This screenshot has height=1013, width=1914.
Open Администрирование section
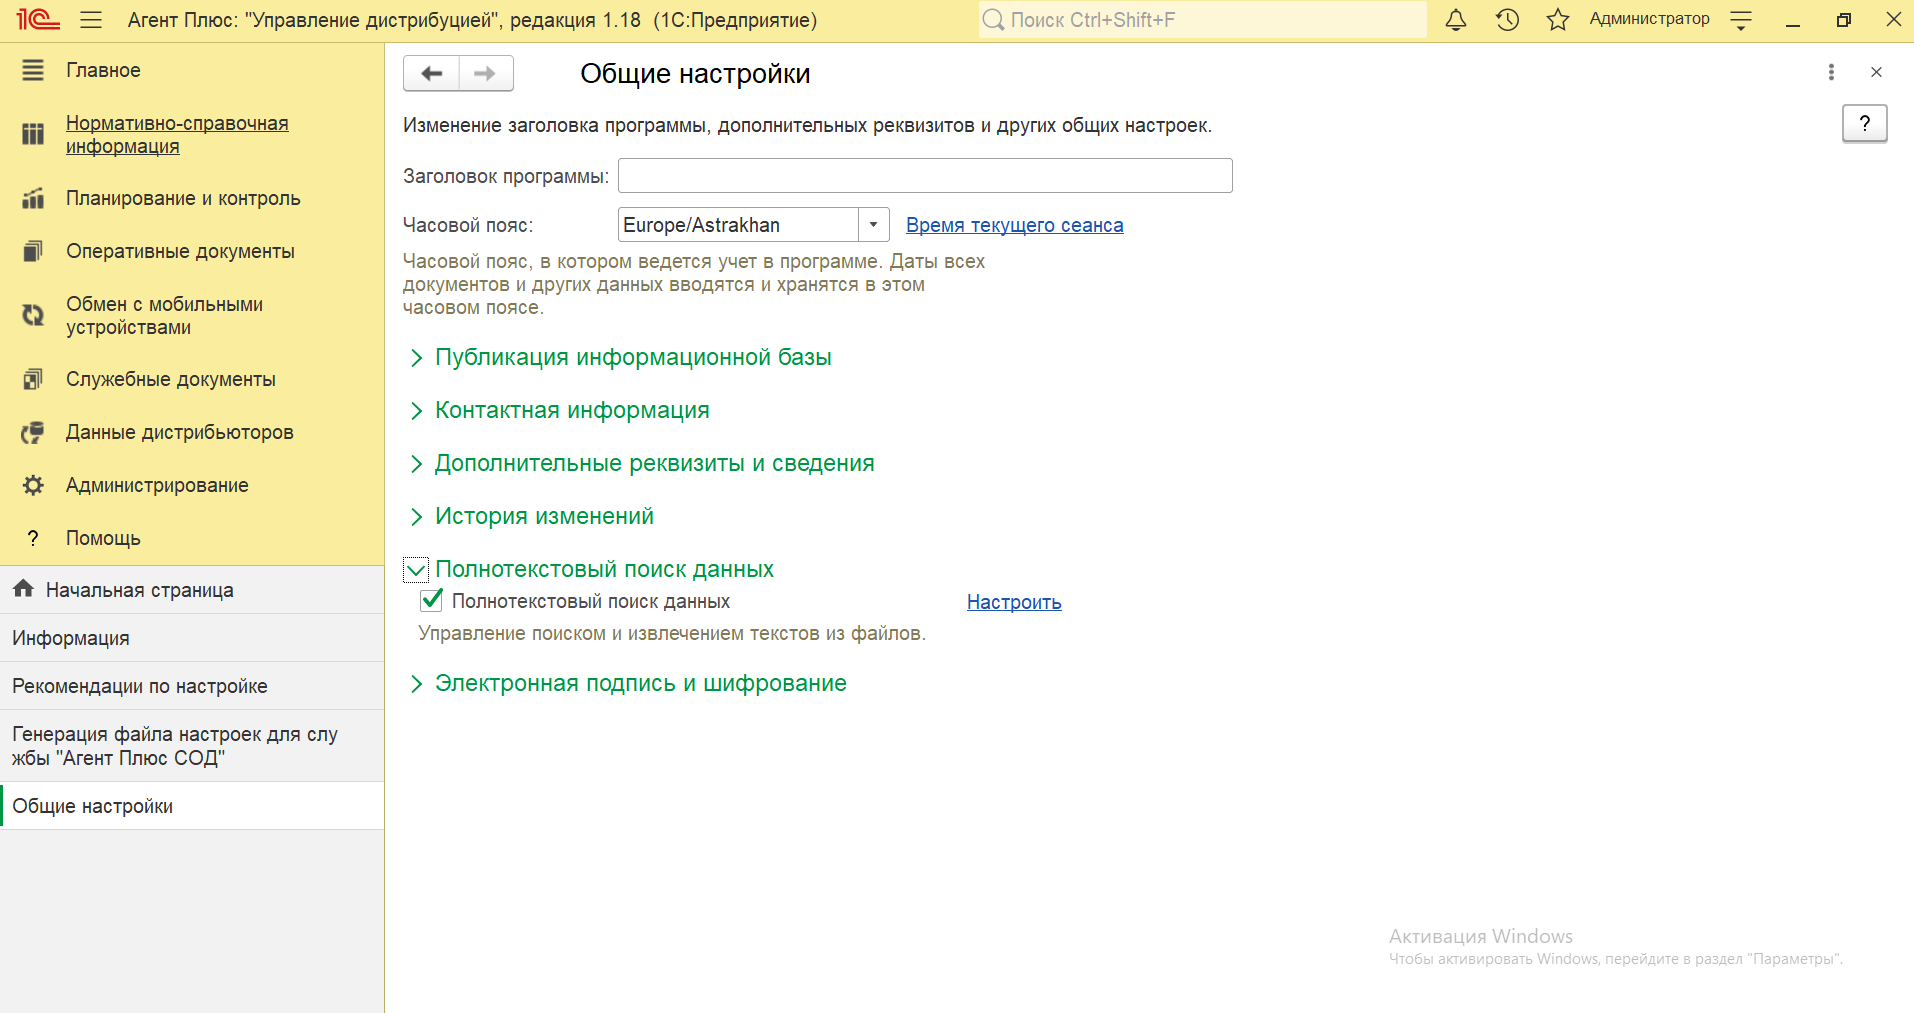(x=157, y=485)
